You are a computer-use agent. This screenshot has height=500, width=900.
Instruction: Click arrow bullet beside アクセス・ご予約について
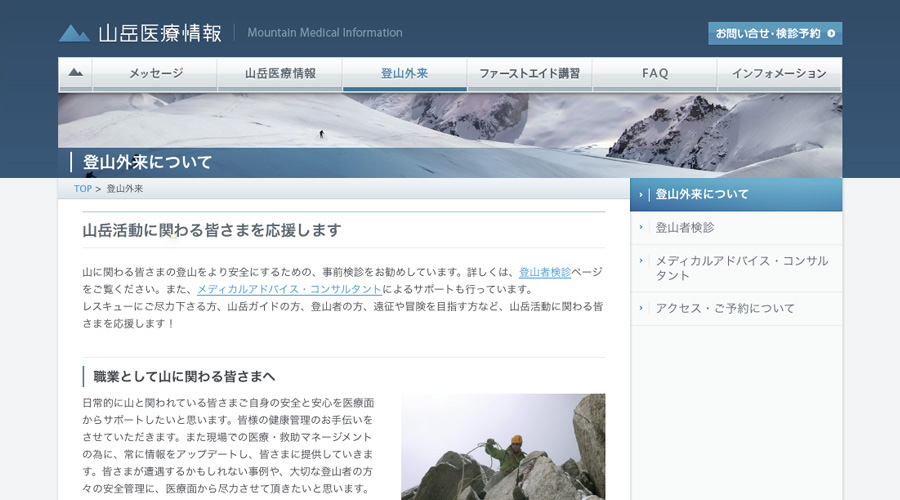click(642, 308)
